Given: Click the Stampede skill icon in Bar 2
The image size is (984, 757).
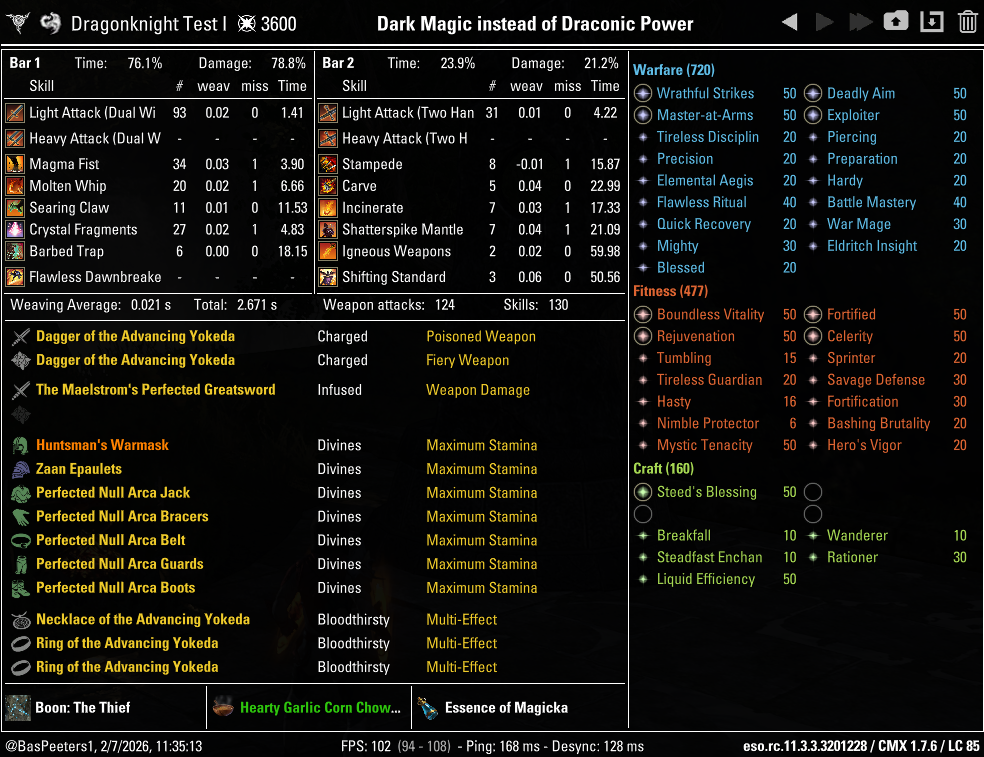Looking at the screenshot, I should [330, 163].
